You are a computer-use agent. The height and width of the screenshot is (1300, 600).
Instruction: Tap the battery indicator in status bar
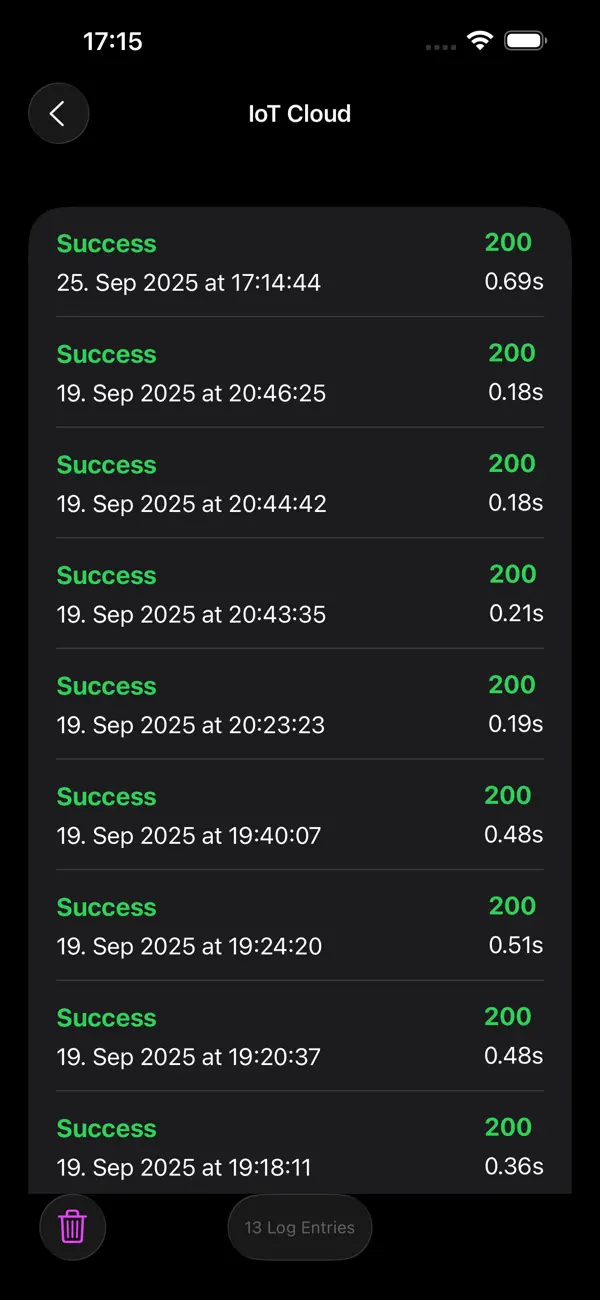click(524, 41)
